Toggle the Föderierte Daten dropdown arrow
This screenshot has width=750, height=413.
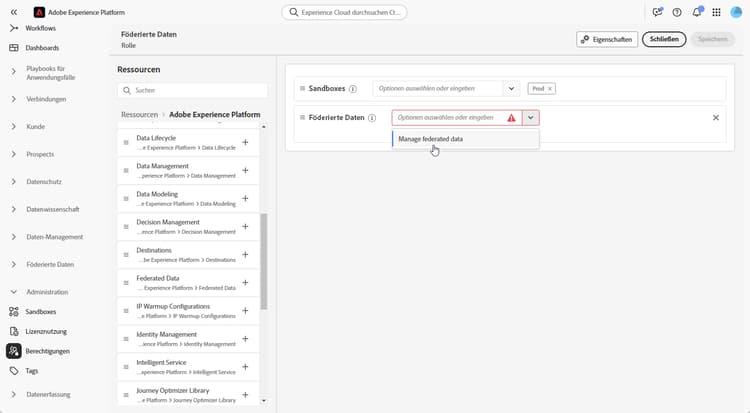(530, 118)
